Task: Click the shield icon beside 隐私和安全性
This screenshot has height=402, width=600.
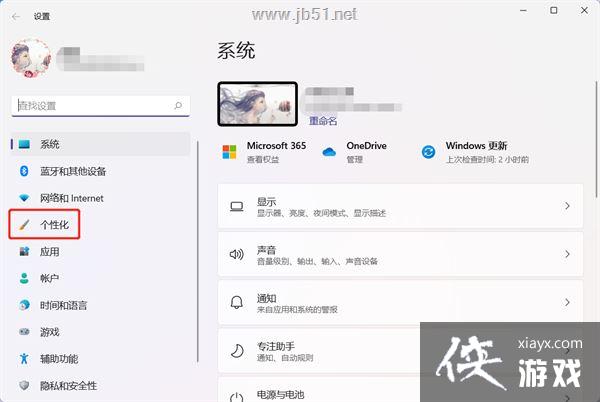Action: coord(24,385)
